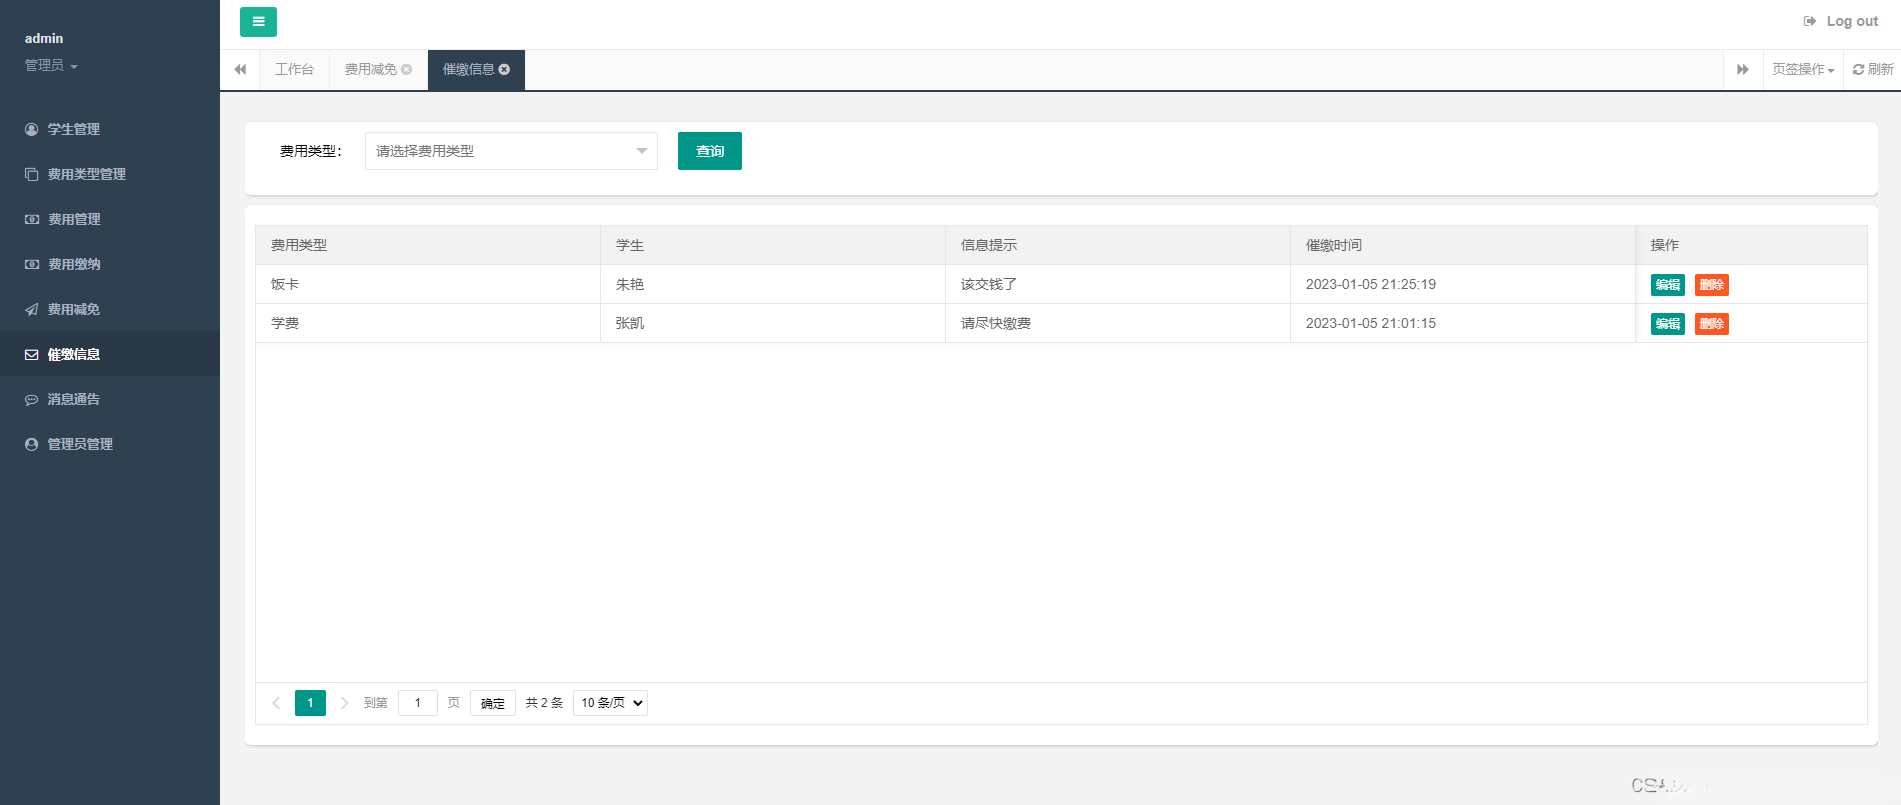Open 费用类型管理 in the sidebar

click(110, 174)
